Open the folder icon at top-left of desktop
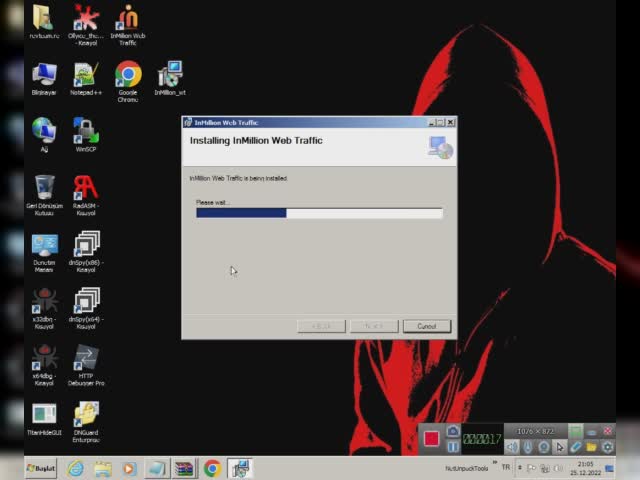Image resolution: width=640 pixels, height=480 pixels. 44,21
